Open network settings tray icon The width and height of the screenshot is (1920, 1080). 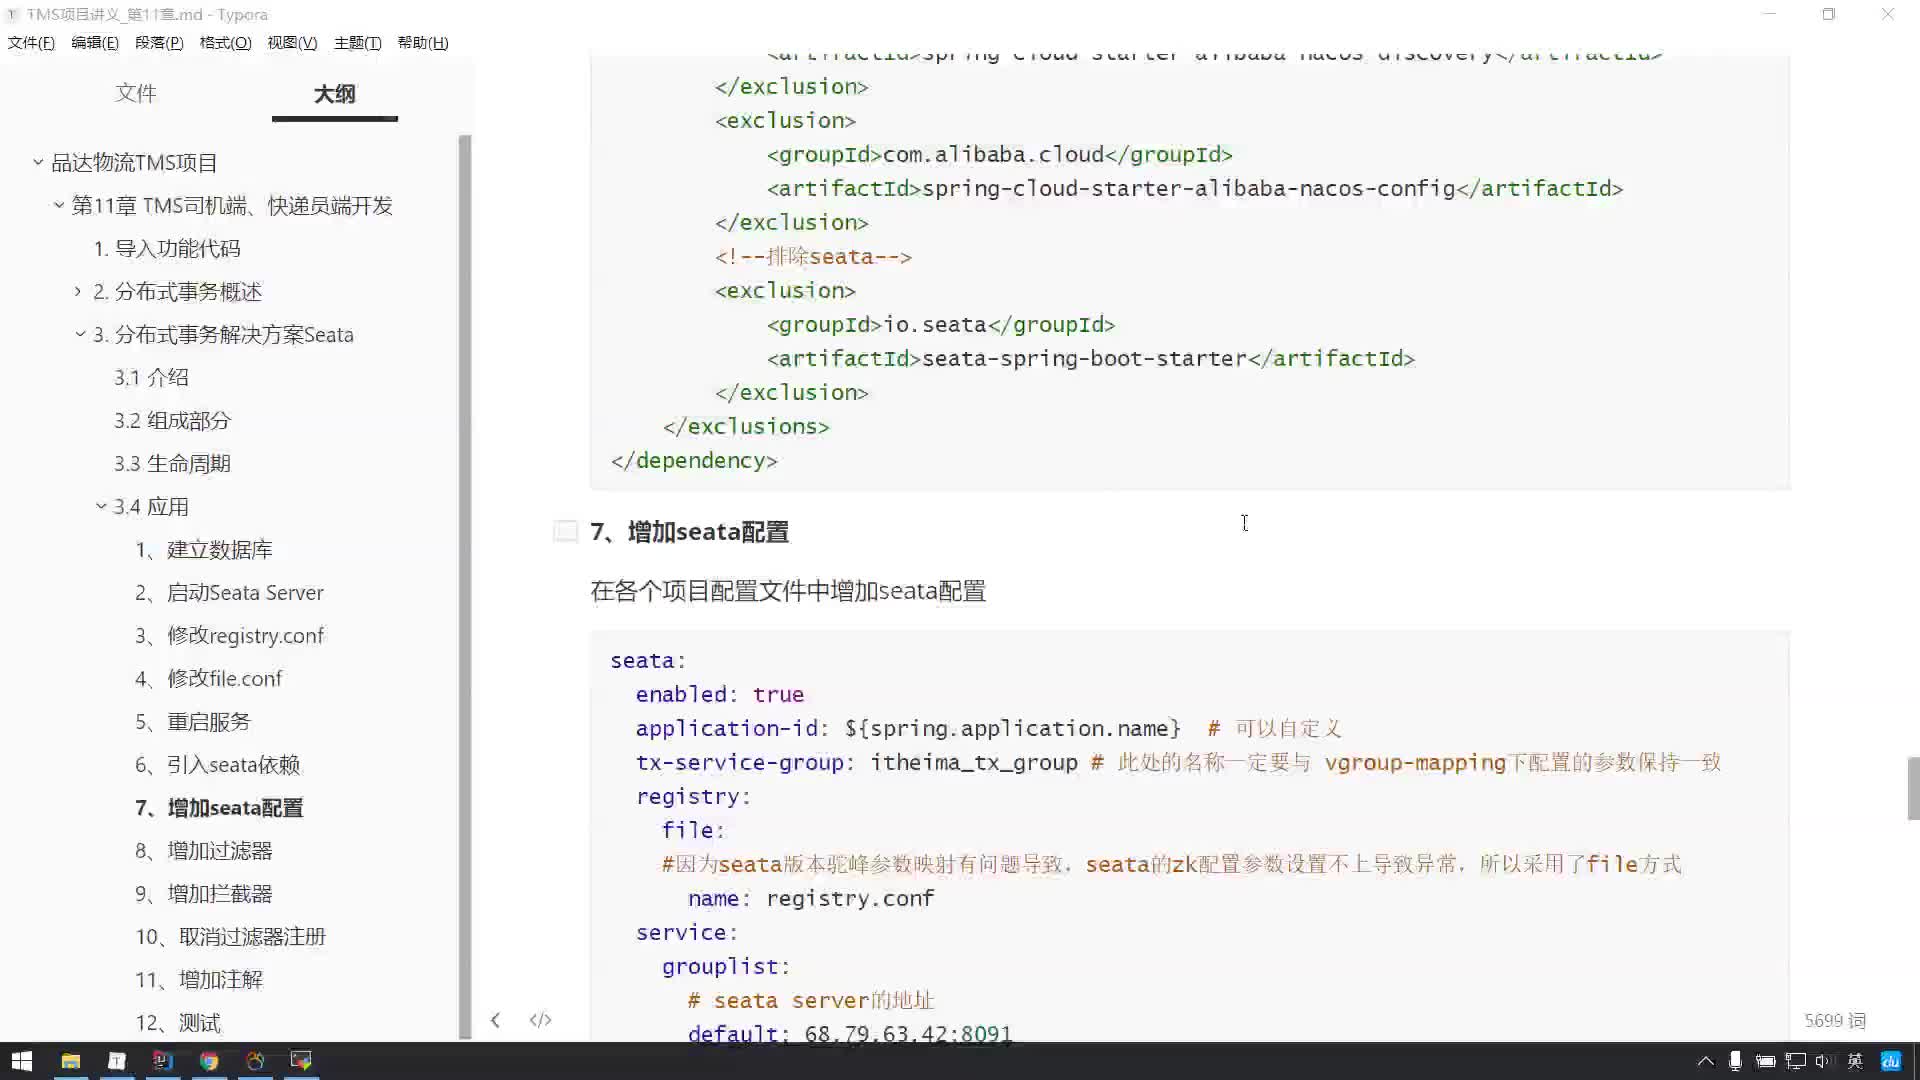click(1796, 1061)
